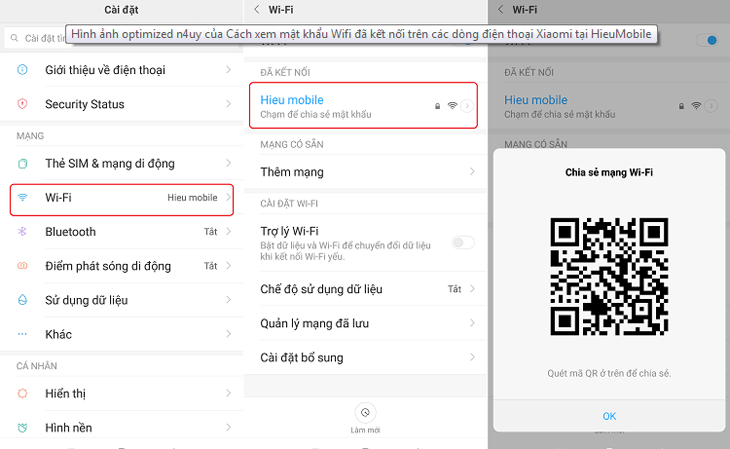This screenshot has height=449, width=730.
Task: Tap Cài đặt bổ sung
Action: 365,357
